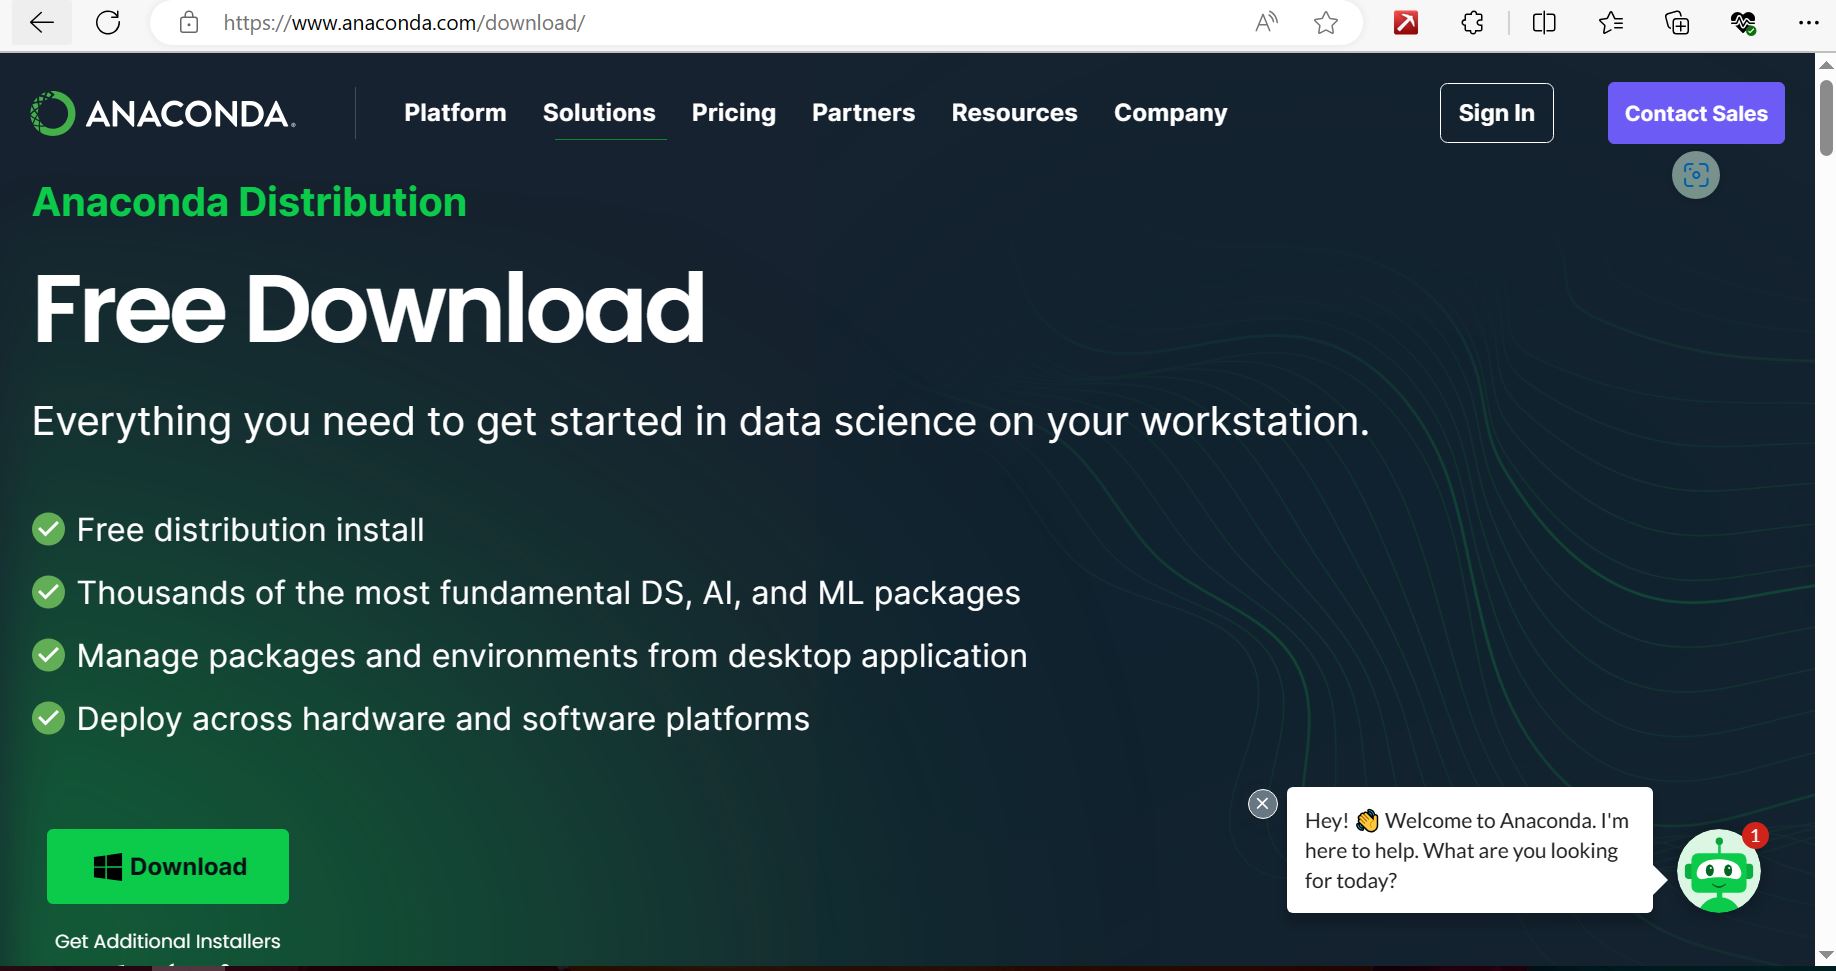Toggle the split screen icon
This screenshot has height=971, width=1836.
(1544, 23)
